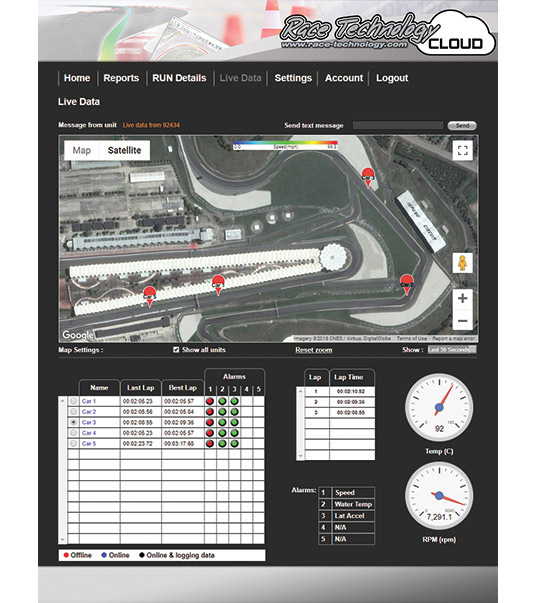Viewport: 537px width, 603px height.
Task: Focus the Send text message field
Action: tap(398, 125)
